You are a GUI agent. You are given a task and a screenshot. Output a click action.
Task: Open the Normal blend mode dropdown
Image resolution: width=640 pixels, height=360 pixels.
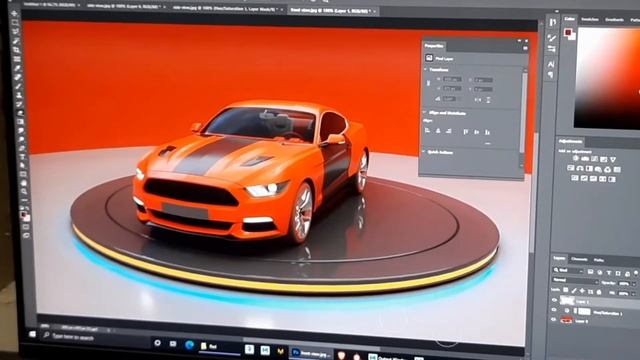coord(575,280)
